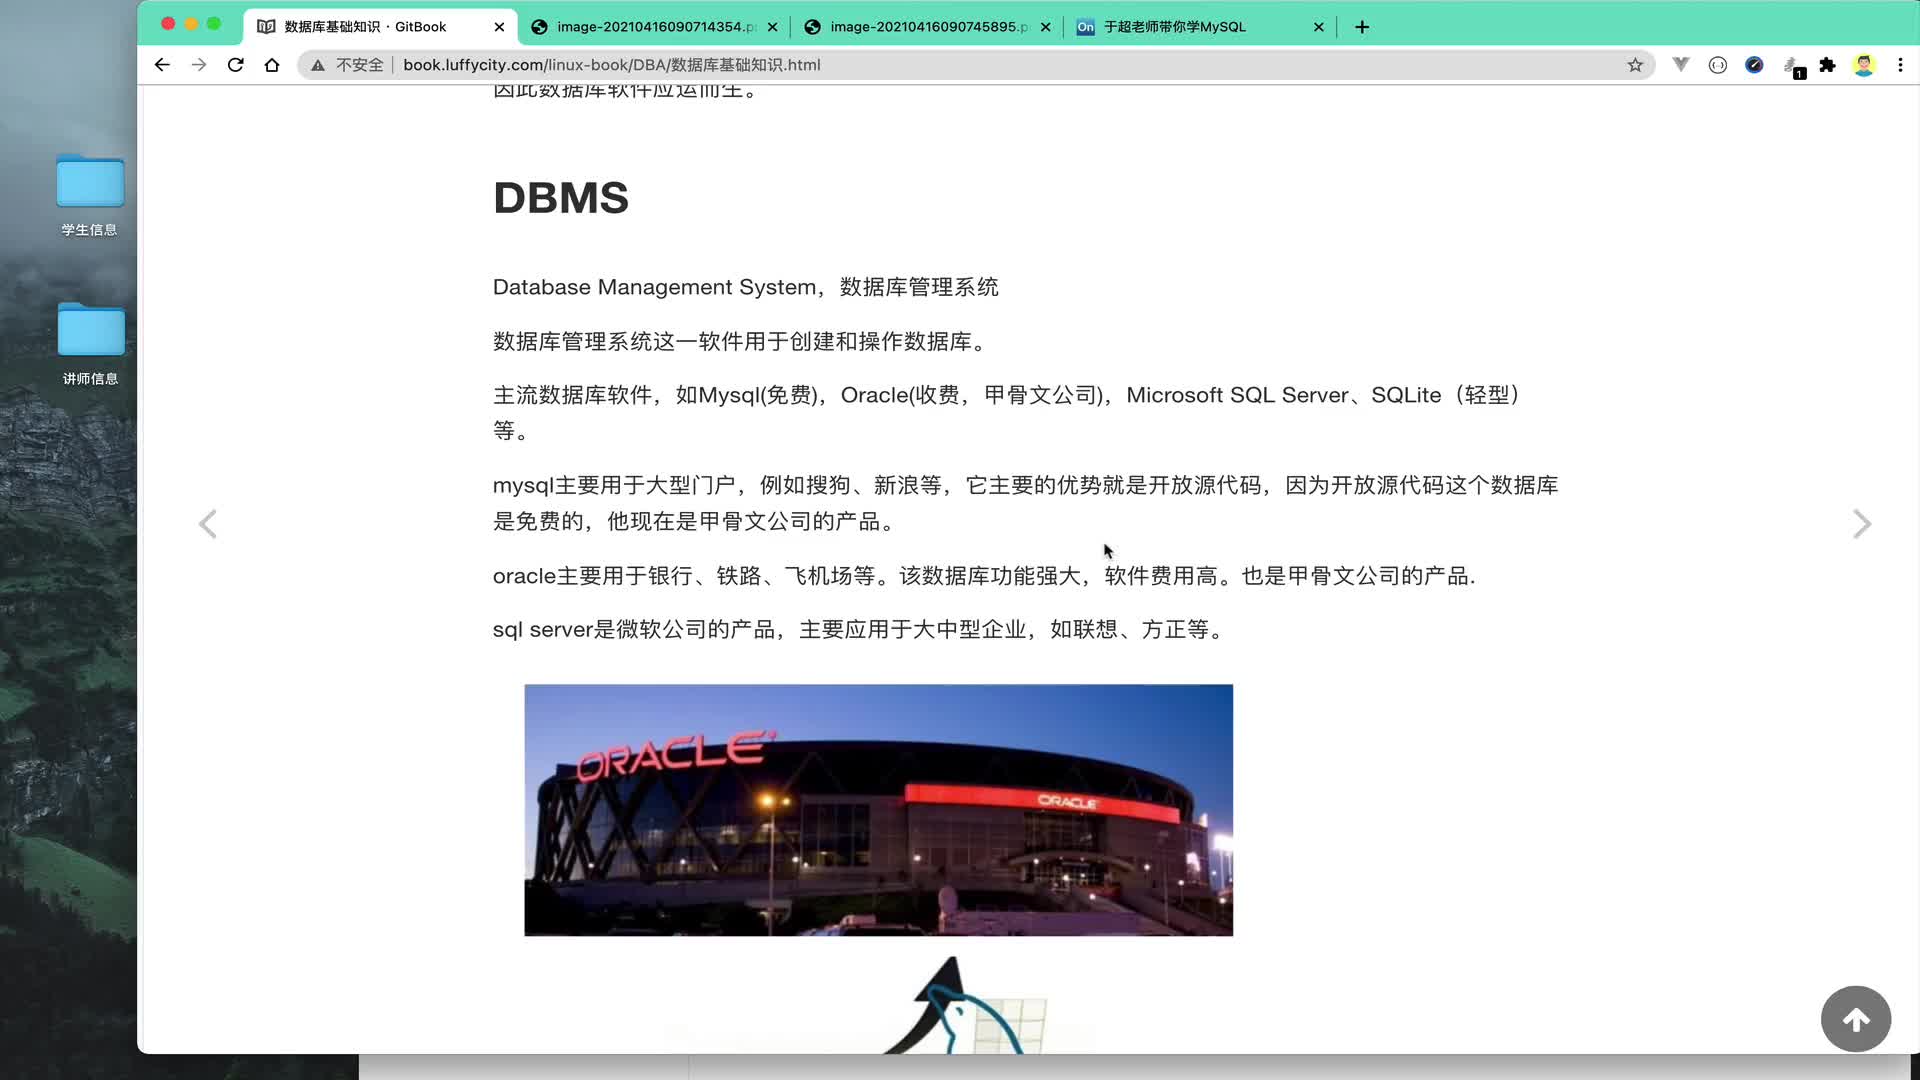Click the back-to-top round button
The width and height of the screenshot is (1920, 1080).
pyautogui.click(x=1856, y=1019)
